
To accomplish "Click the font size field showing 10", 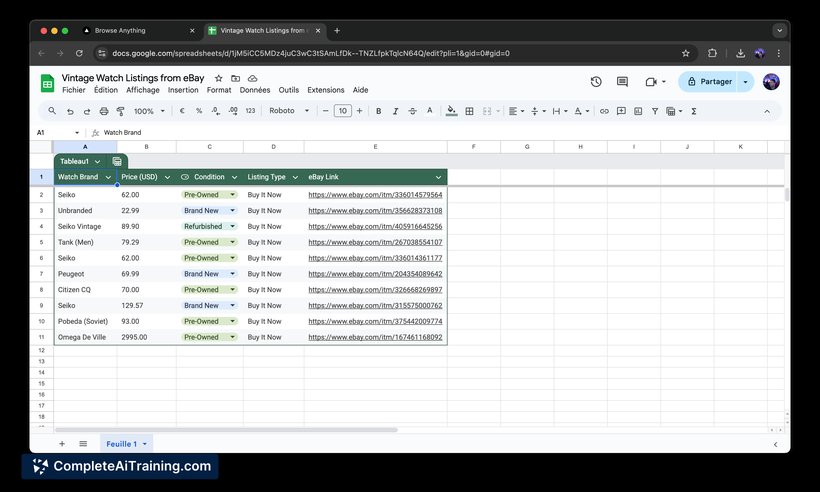I will (343, 111).
